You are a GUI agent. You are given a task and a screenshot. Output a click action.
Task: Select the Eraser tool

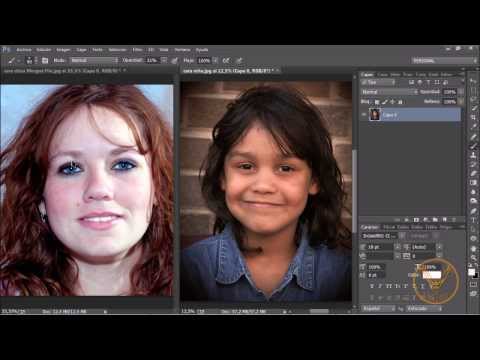(473, 173)
